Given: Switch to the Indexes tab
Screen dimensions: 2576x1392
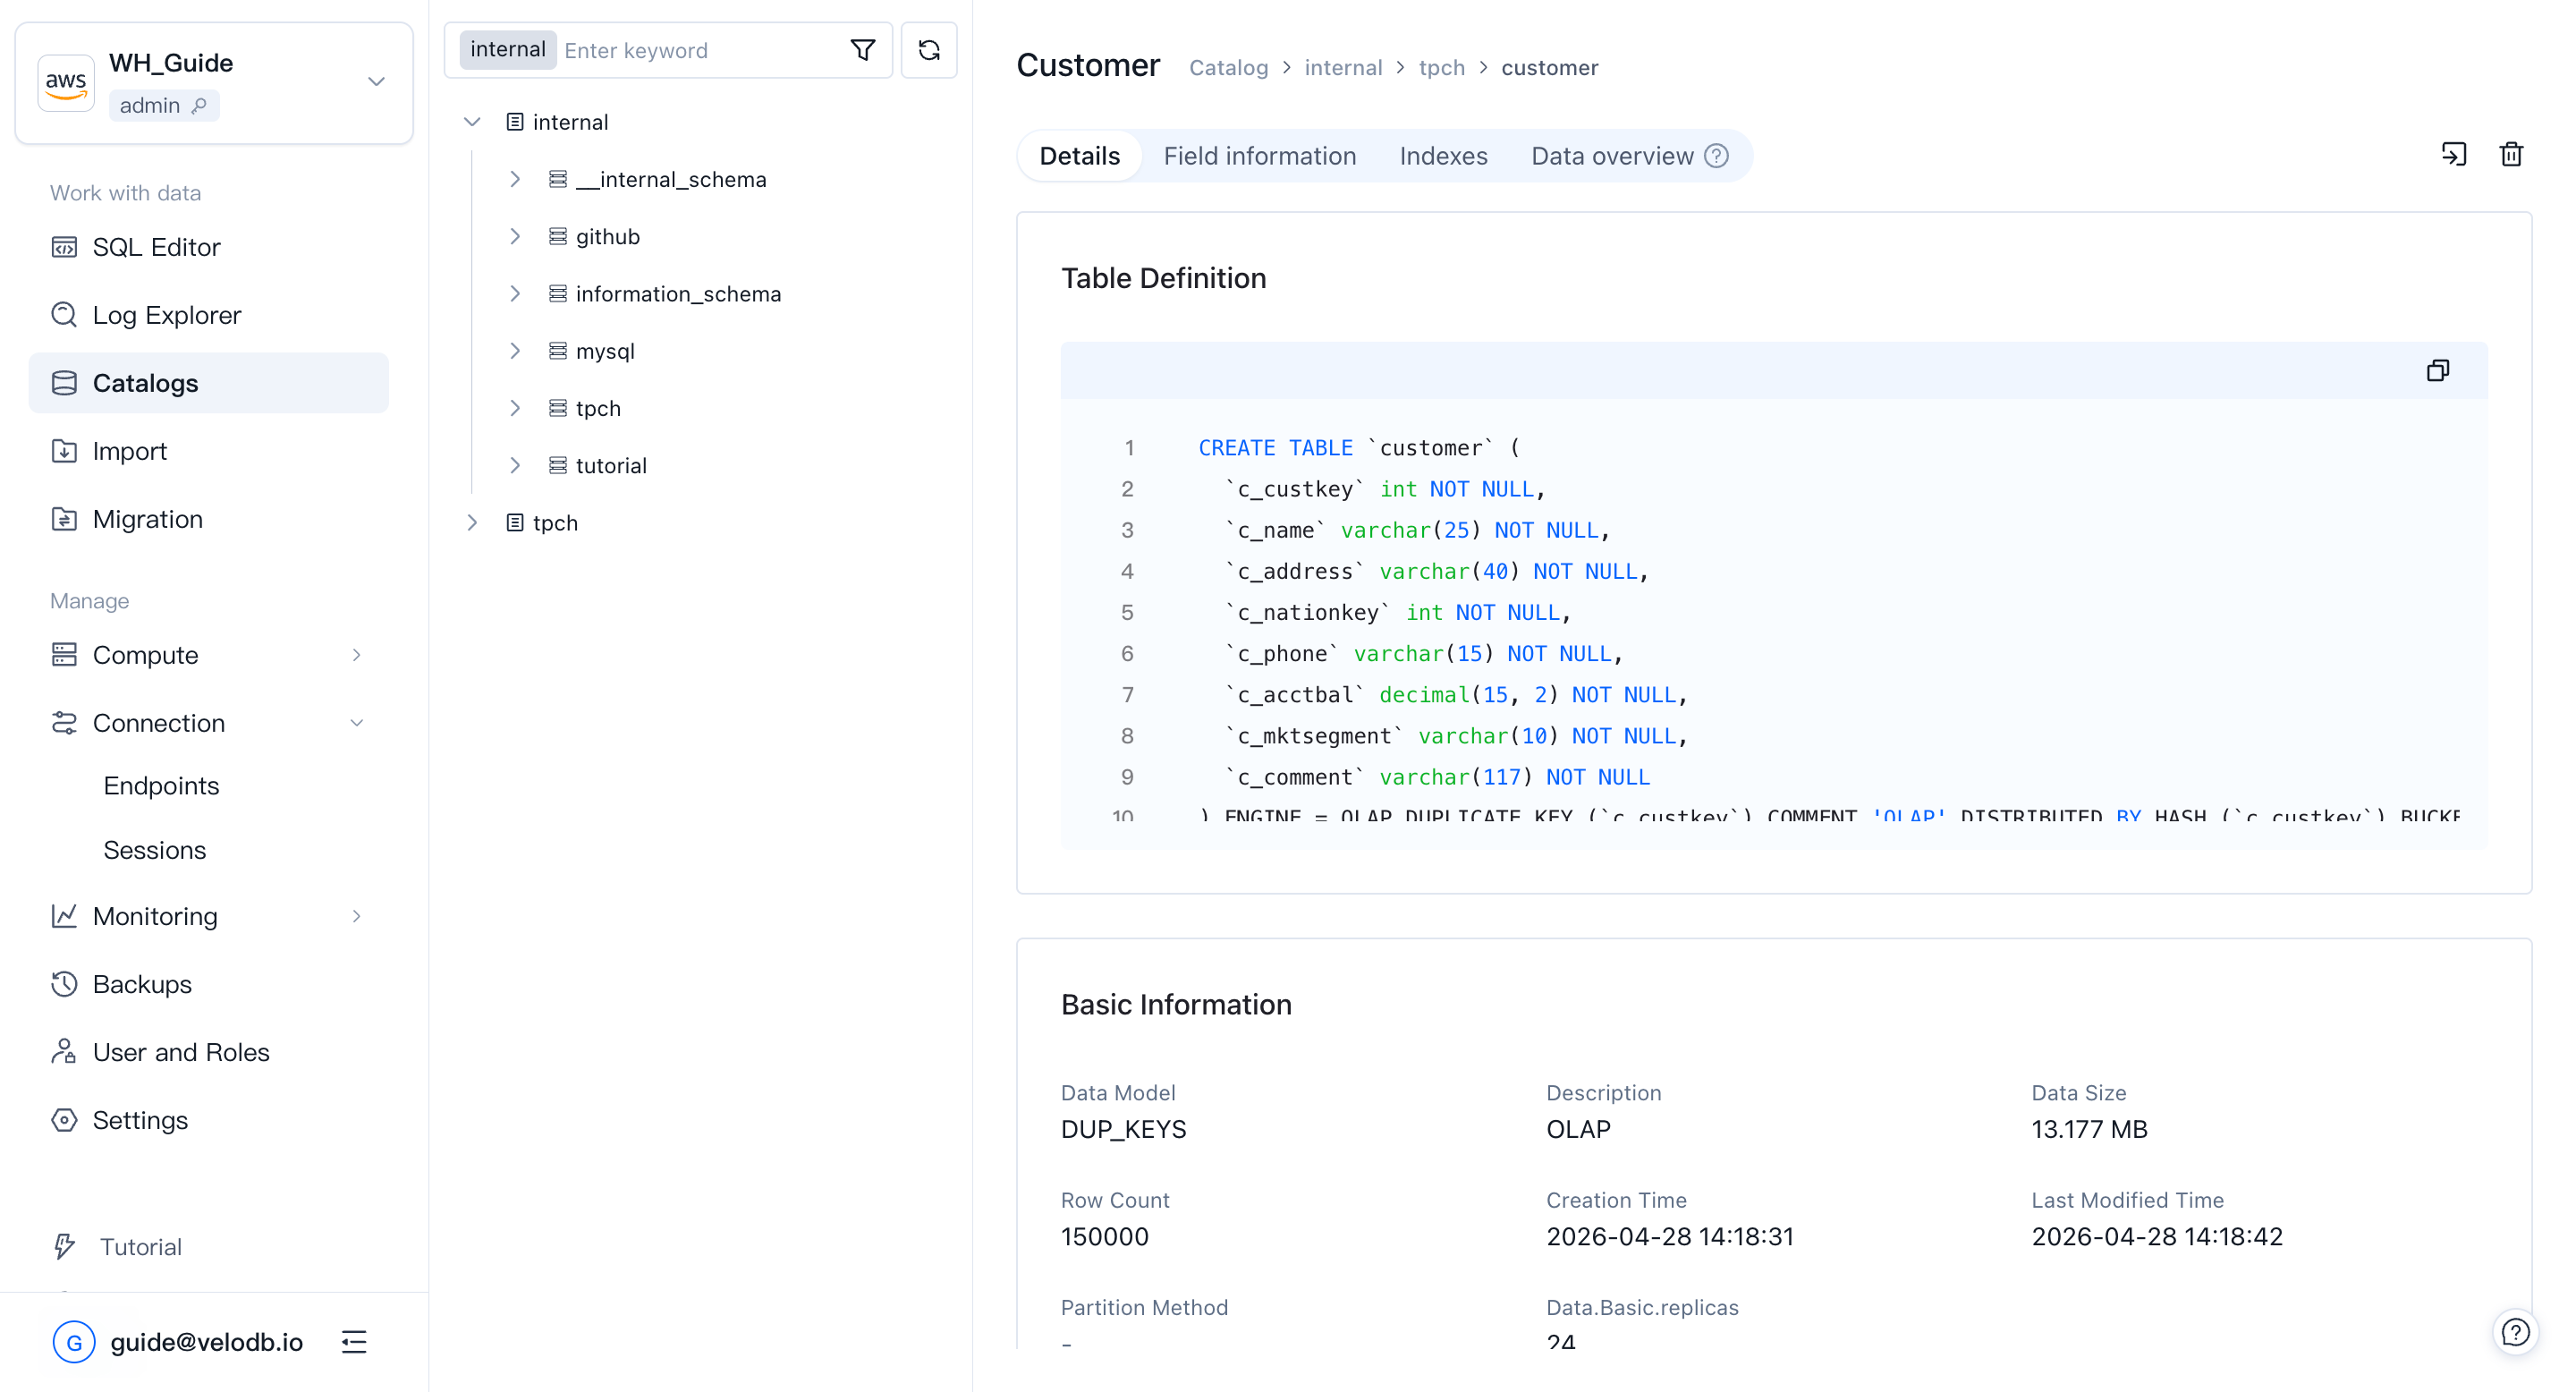Looking at the screenshot, I should point(1443,156).
